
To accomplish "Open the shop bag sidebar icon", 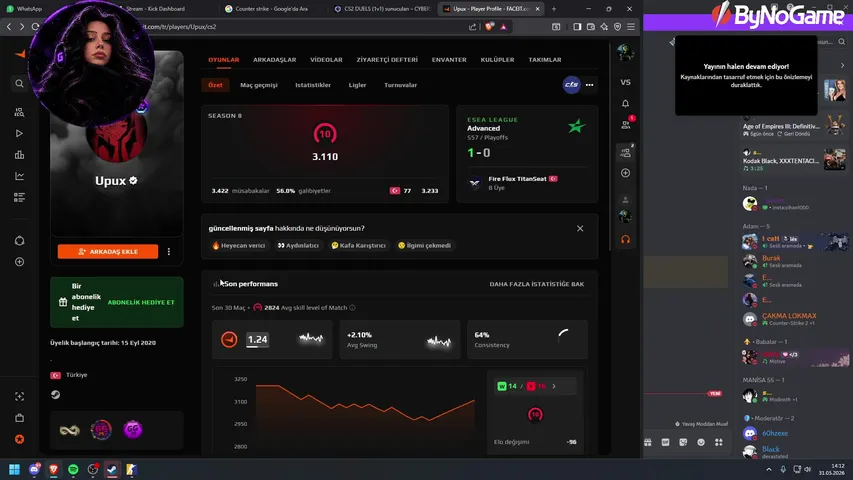I will pos(19,418).
